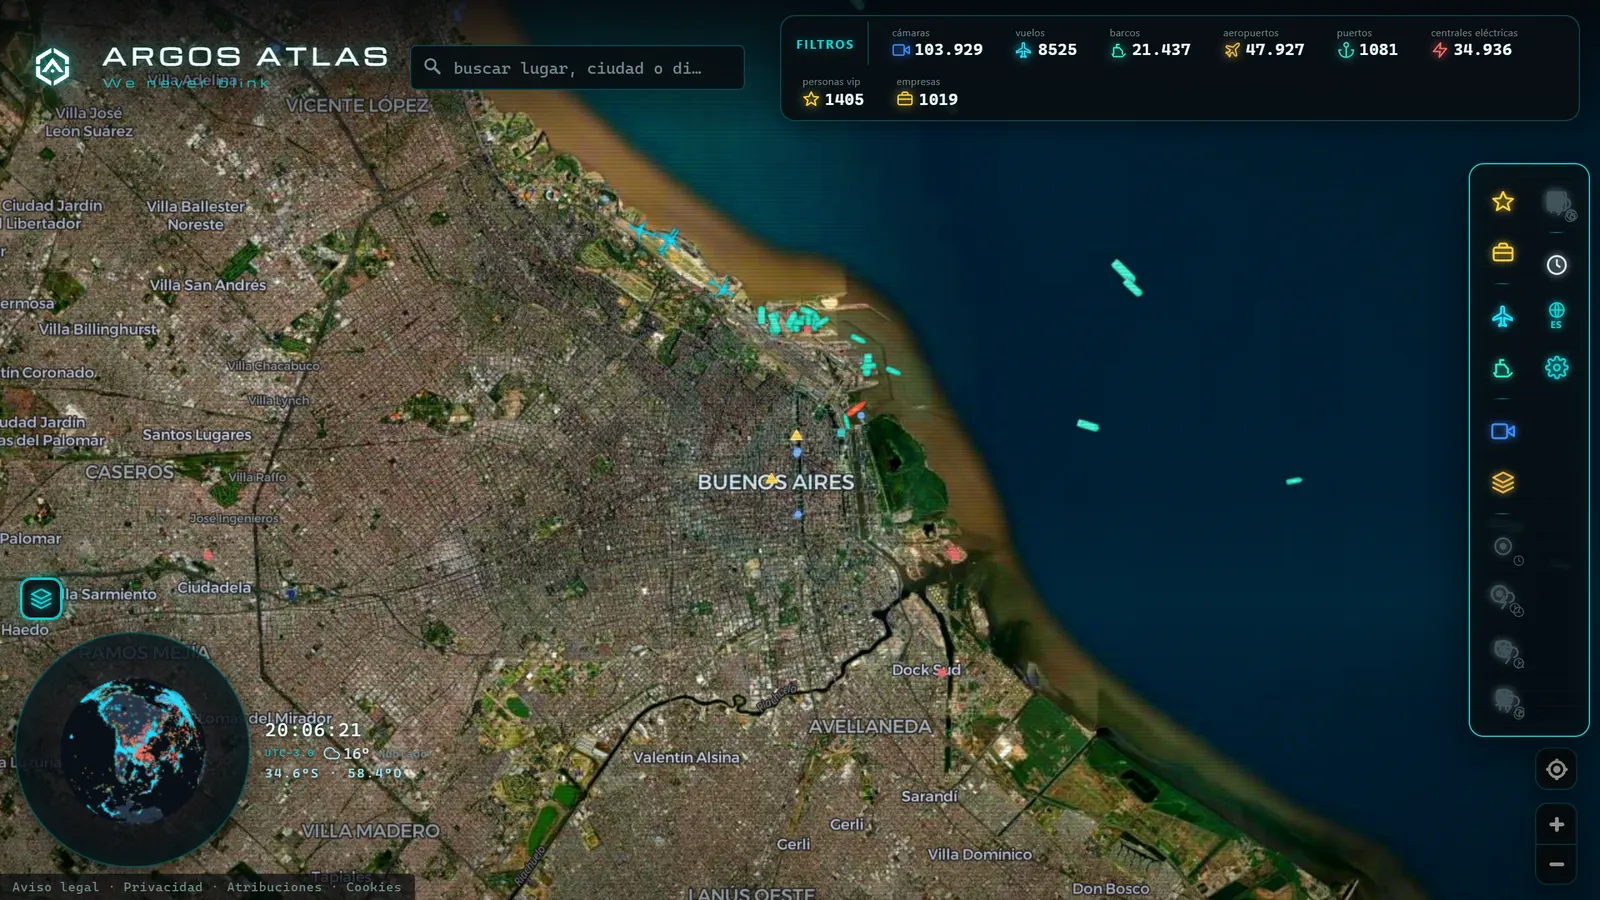The height and width of the screenshot is (900, 1600).
Task: Click the BUENOS AIRES map label
Action: click(776, 482)
